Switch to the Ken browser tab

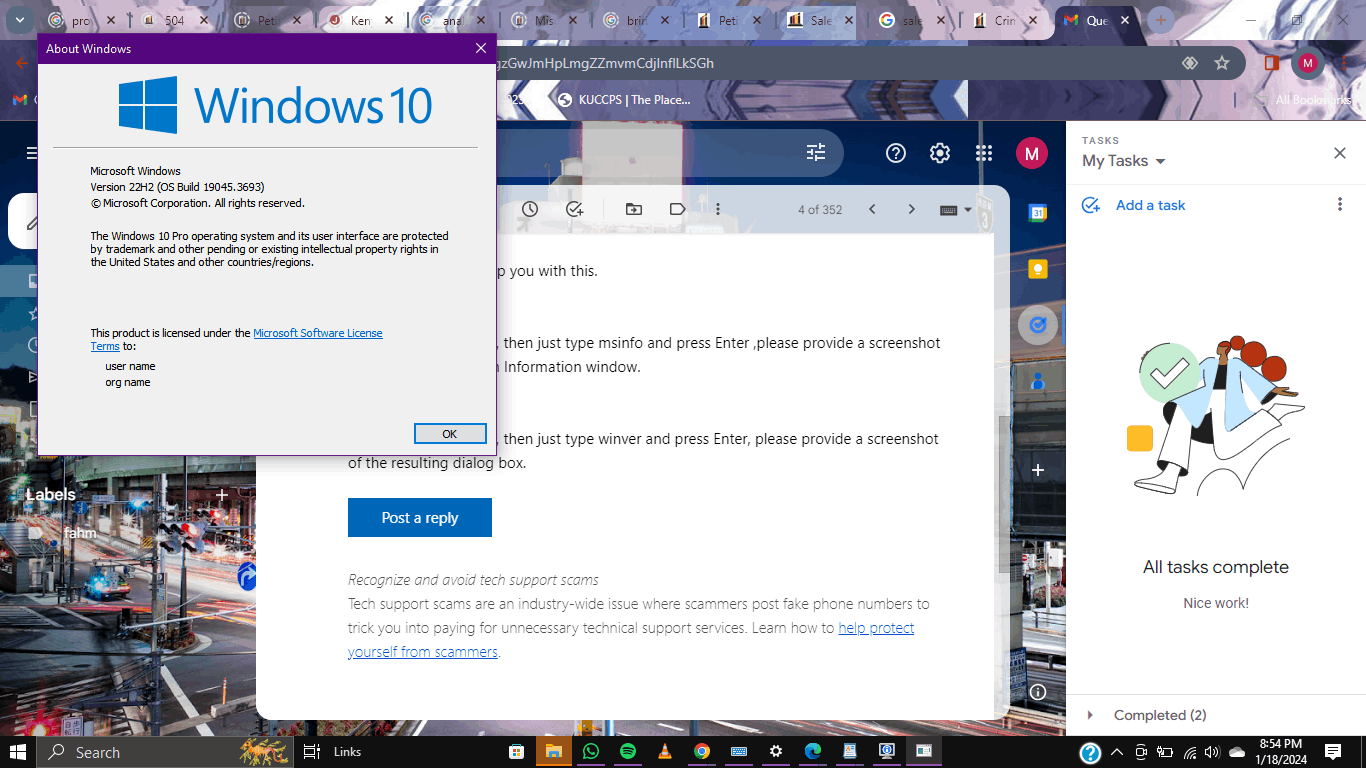coord(362,20)
